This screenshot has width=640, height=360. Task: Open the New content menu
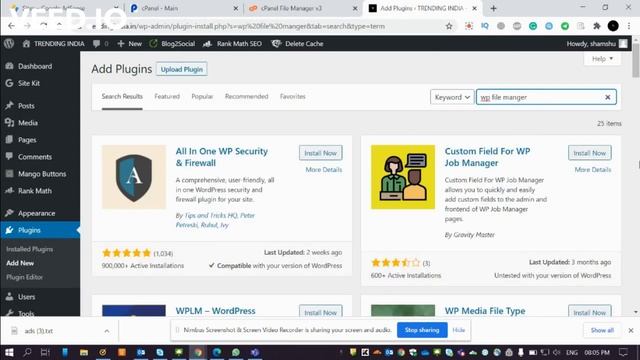coord(129,44)
